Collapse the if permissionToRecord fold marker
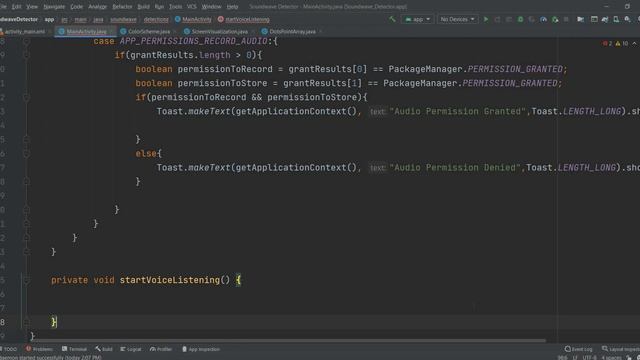Image resolution: width=640 pixels, height=360 pixels. point(27,98)
